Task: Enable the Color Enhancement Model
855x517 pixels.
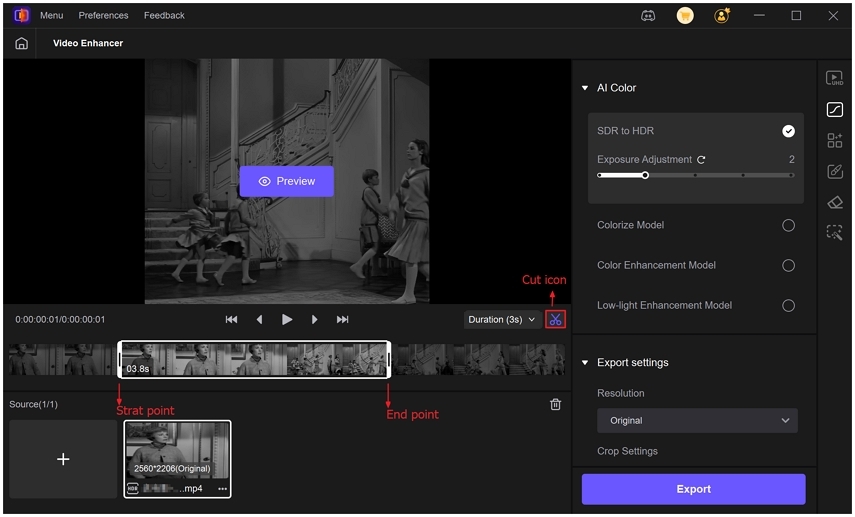Action: pos(788,266)
